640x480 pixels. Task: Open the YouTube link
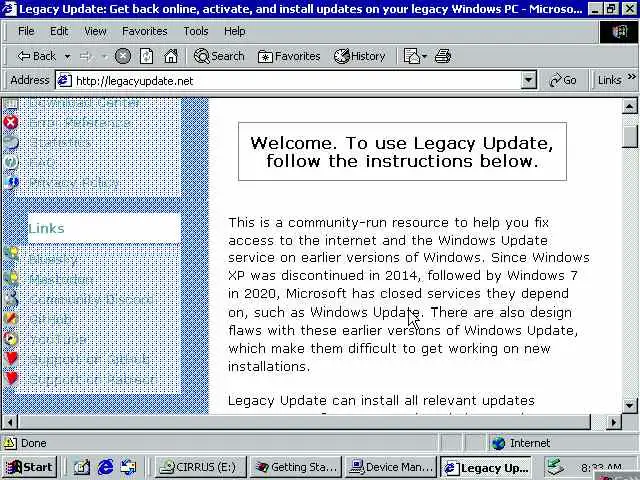(x=58, y=339)
